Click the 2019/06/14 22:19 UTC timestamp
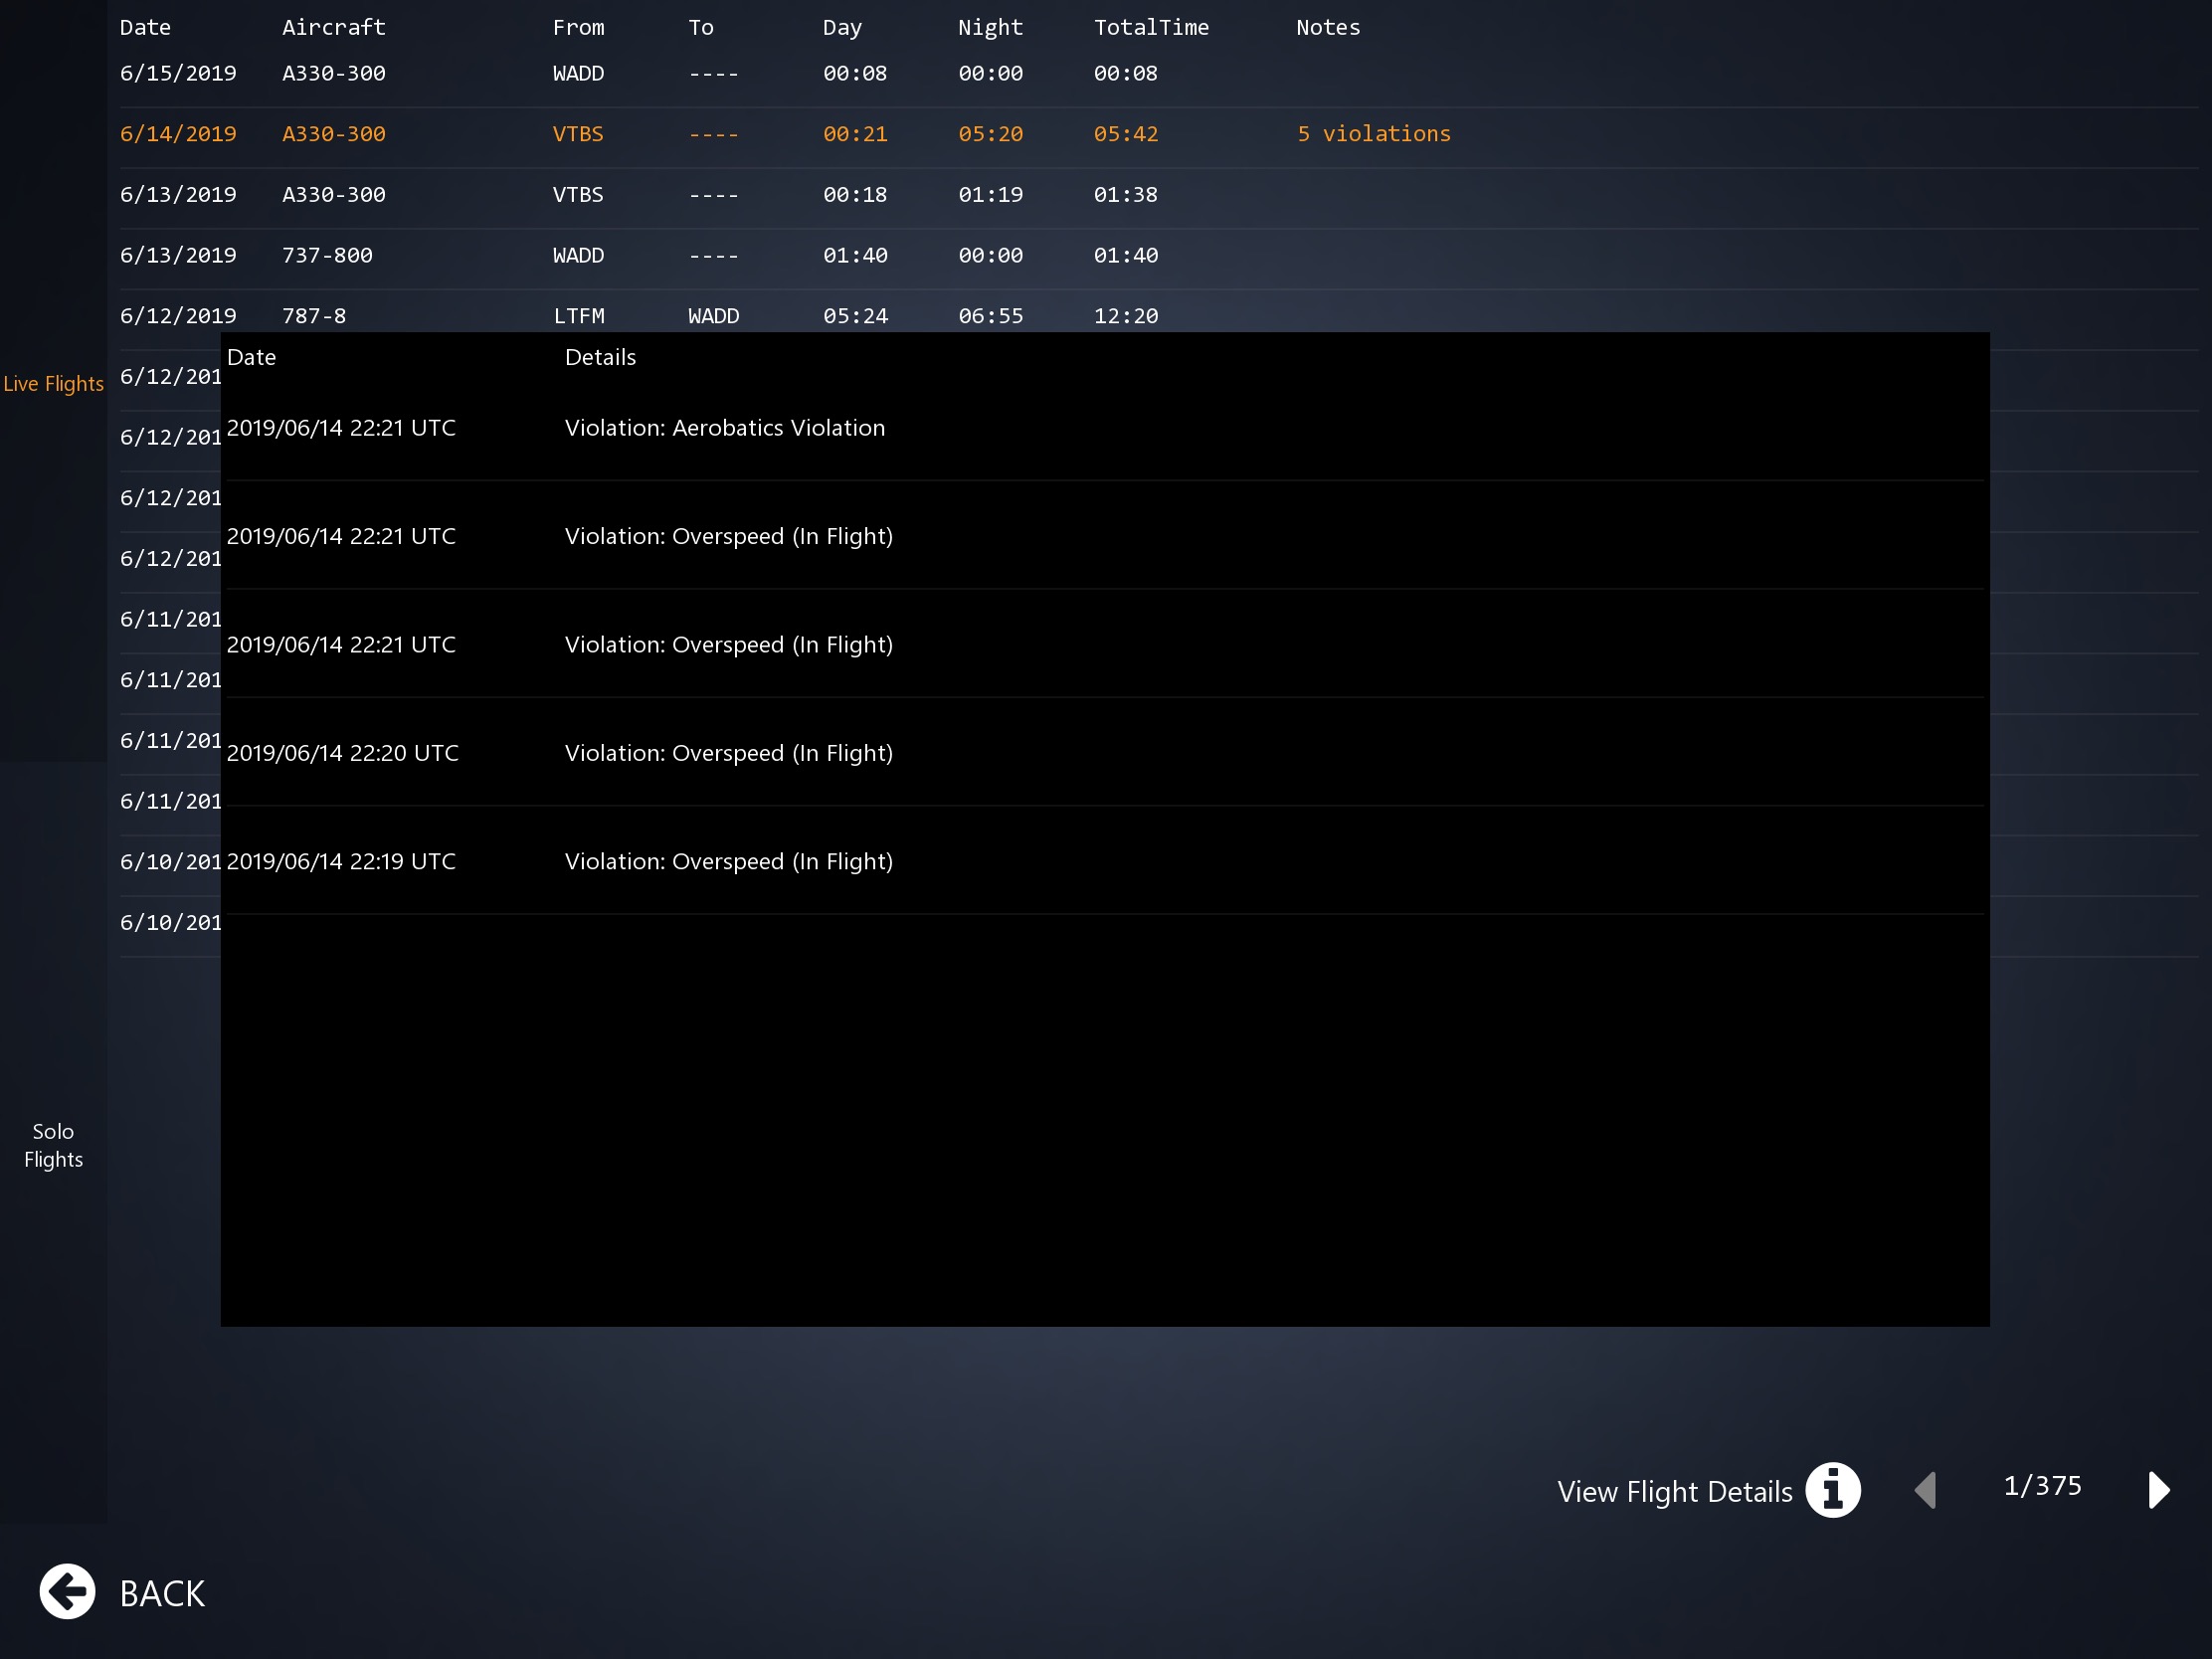This screenshot has height=1659, width=2212. point(341,861)
